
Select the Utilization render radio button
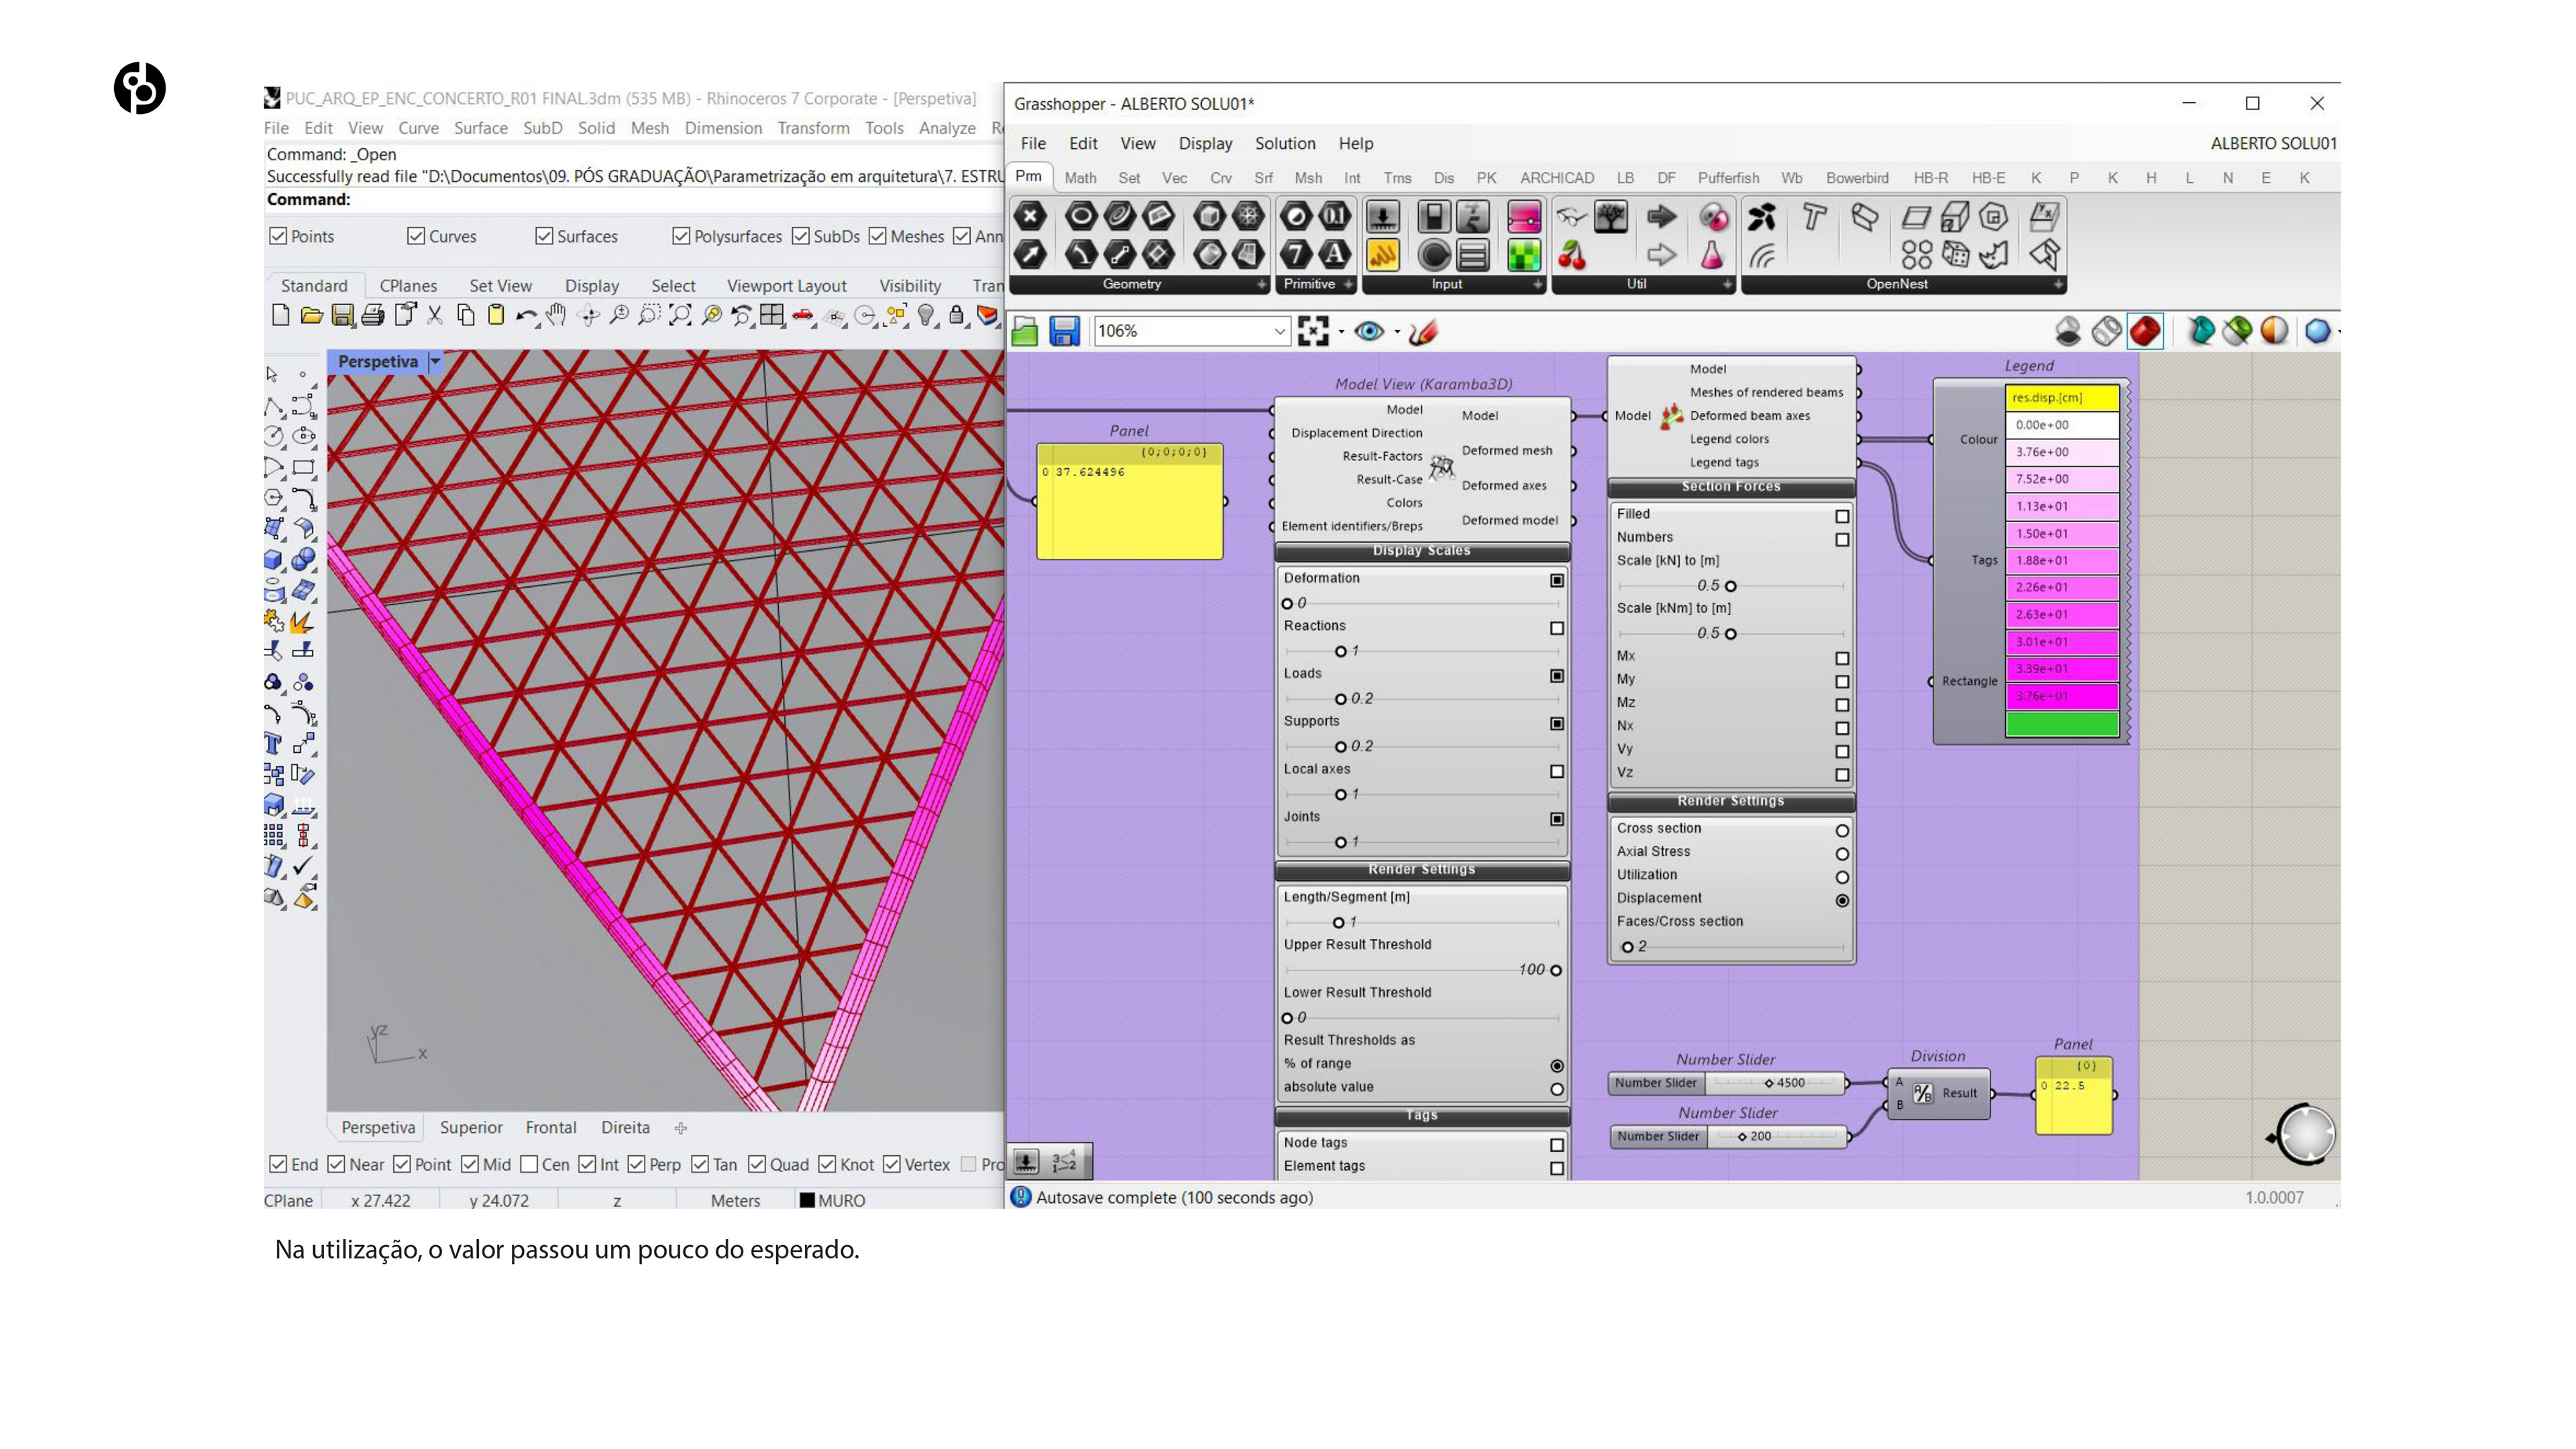1842,877
